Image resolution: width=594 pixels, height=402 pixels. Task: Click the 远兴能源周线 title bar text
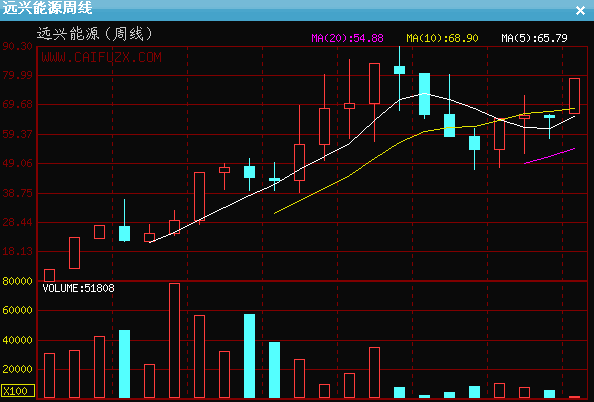(47, 8)
